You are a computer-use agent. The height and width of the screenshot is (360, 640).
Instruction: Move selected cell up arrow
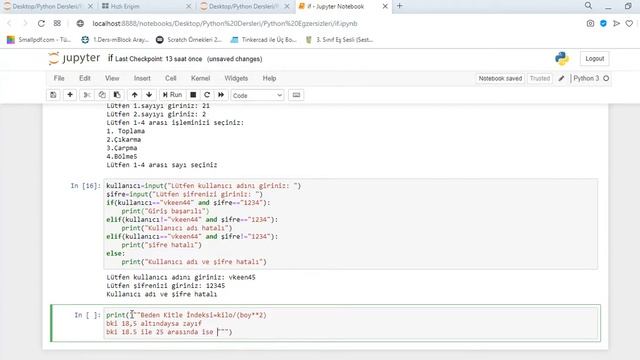pyautogui.click(x=134, y=95)
